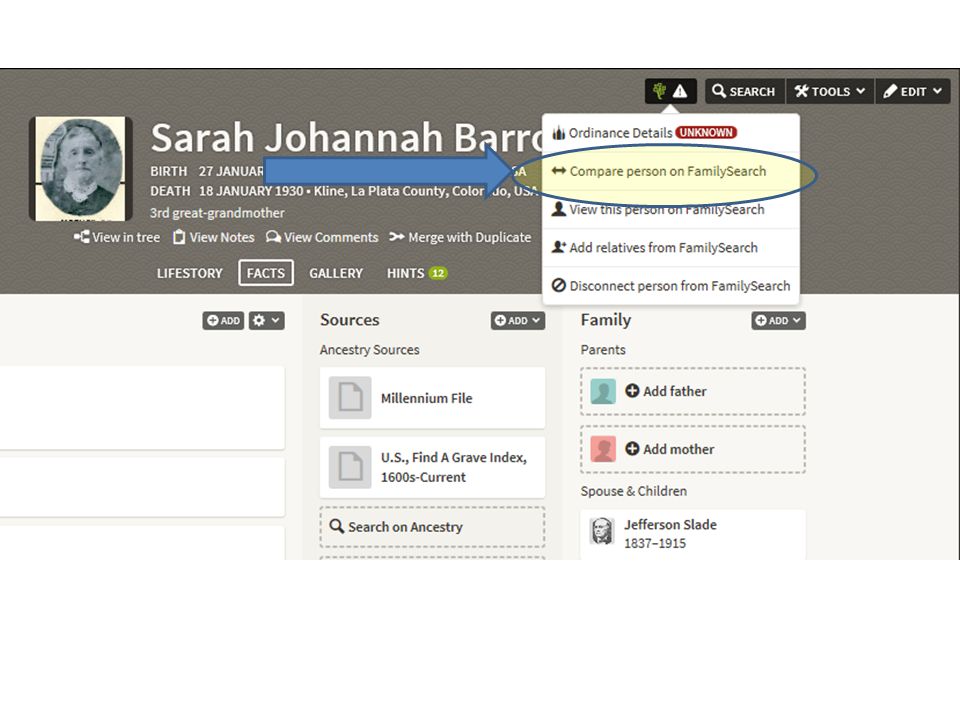Image resolution: width=960 pixels, height=720 pixels.
Task: Open the Millennium File source
Action: (x=432, y=398)
